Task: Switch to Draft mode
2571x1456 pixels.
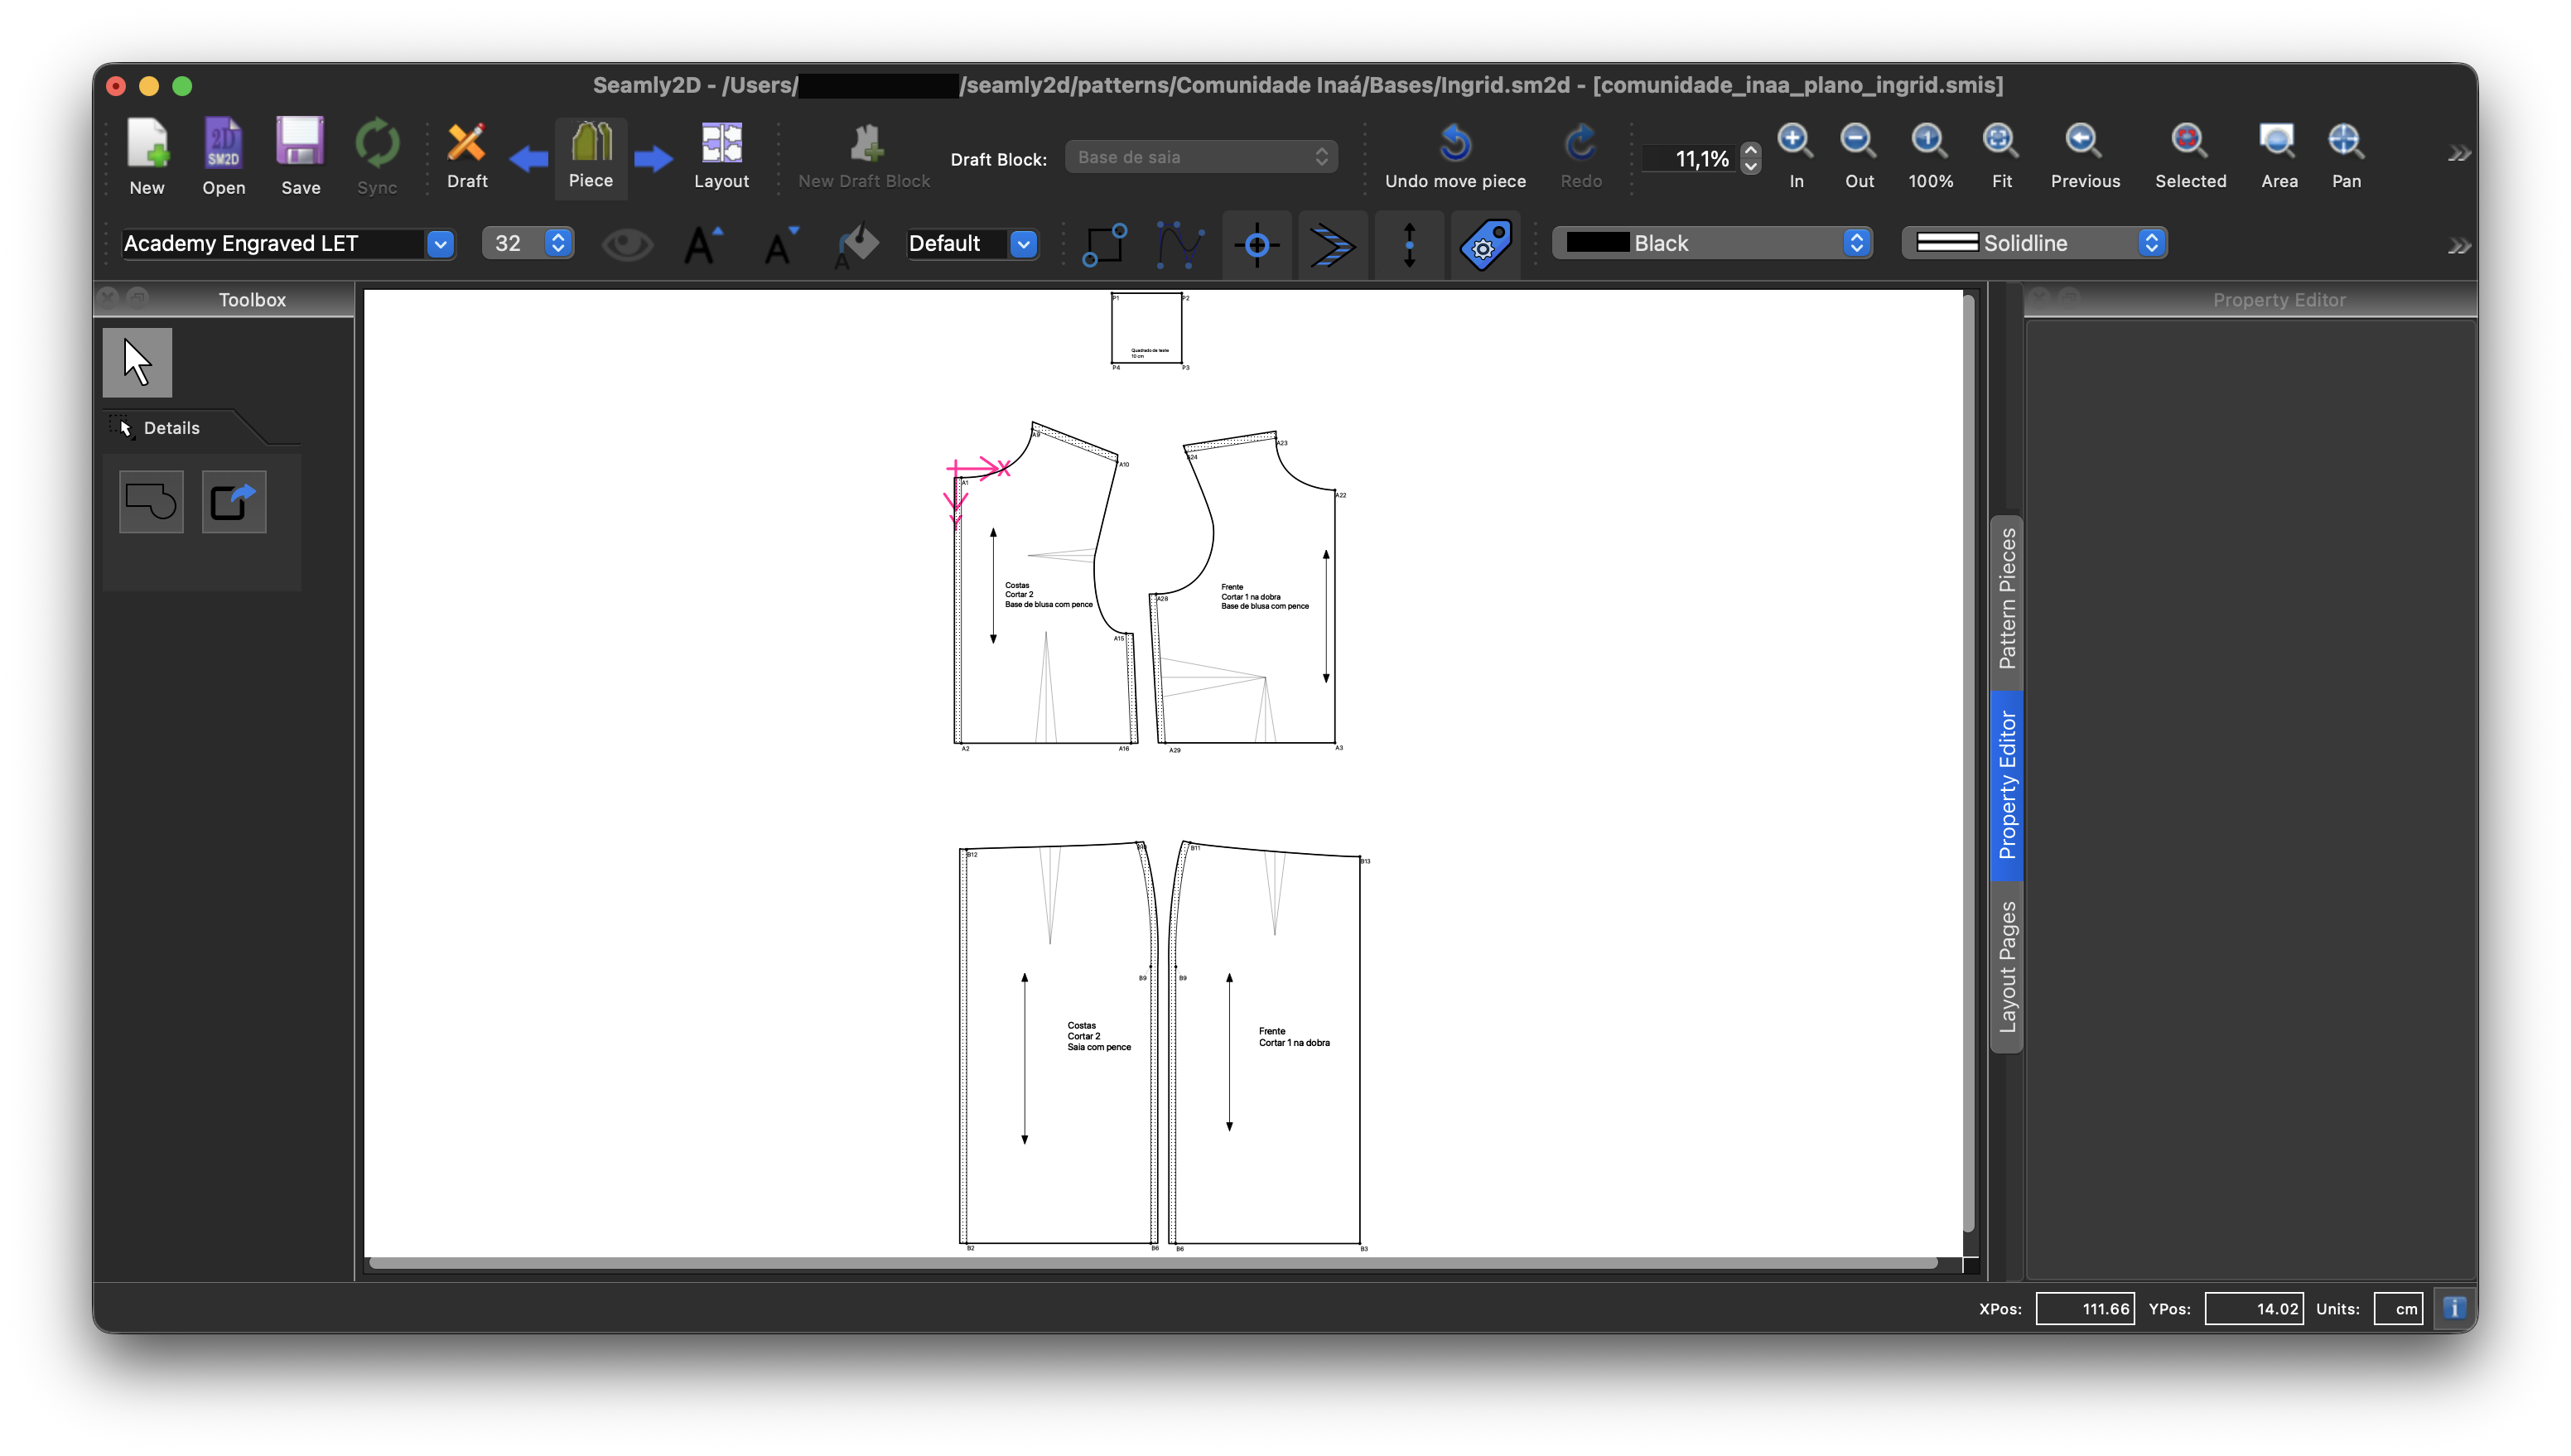Action: point(466,155)
